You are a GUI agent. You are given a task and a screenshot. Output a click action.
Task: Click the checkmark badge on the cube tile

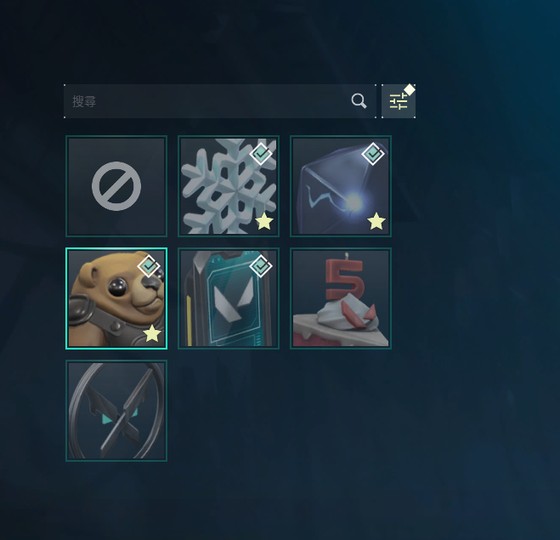(373, 154)
